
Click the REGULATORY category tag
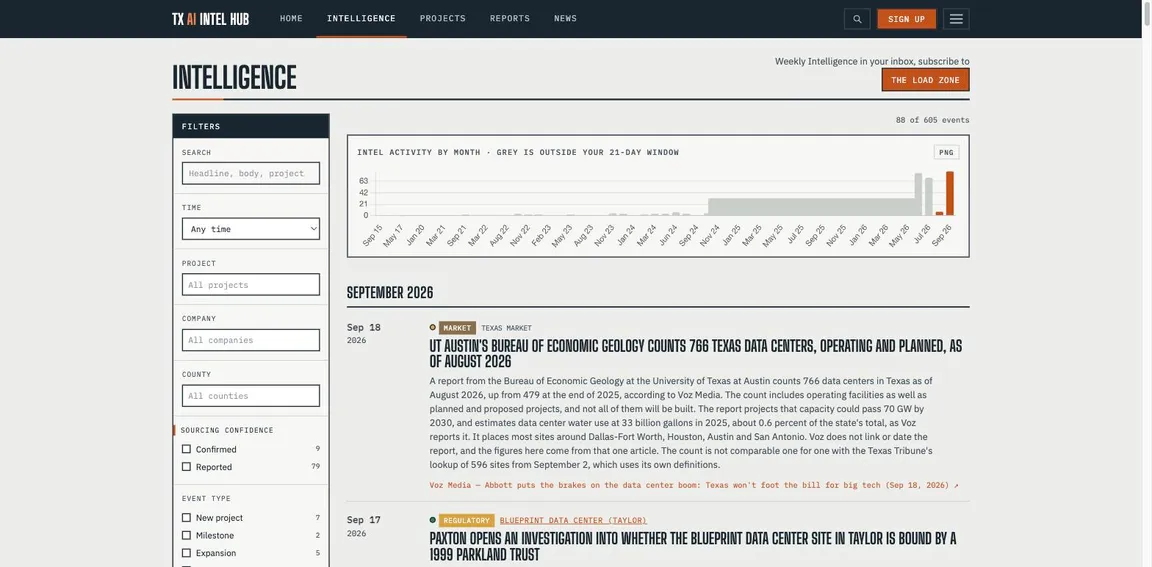467,520
